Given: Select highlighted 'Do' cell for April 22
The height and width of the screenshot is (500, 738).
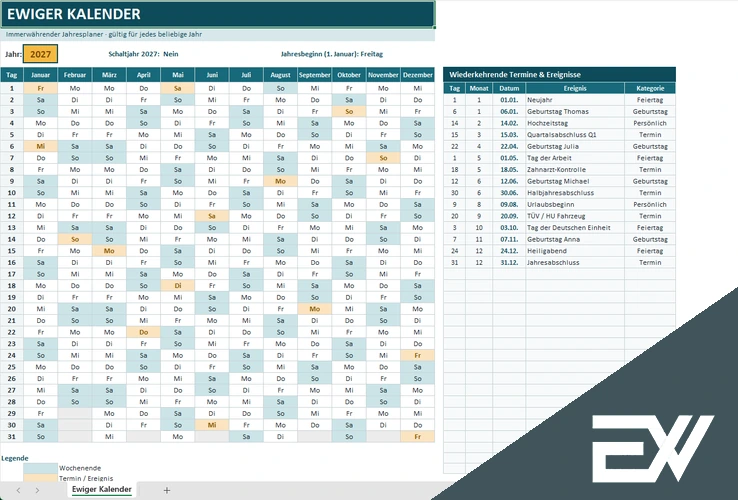Looking at the screenshot, I should coord(144,332).
